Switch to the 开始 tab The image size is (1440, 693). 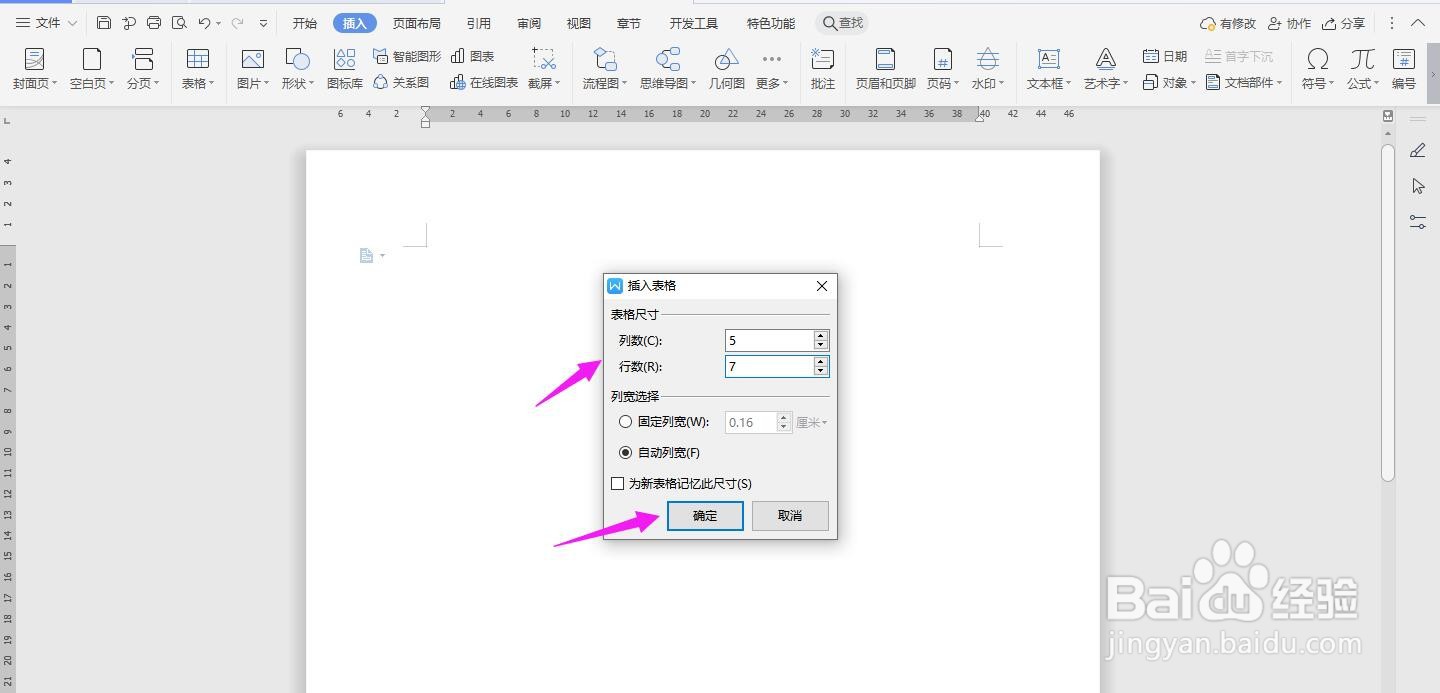tap(304, 23)
